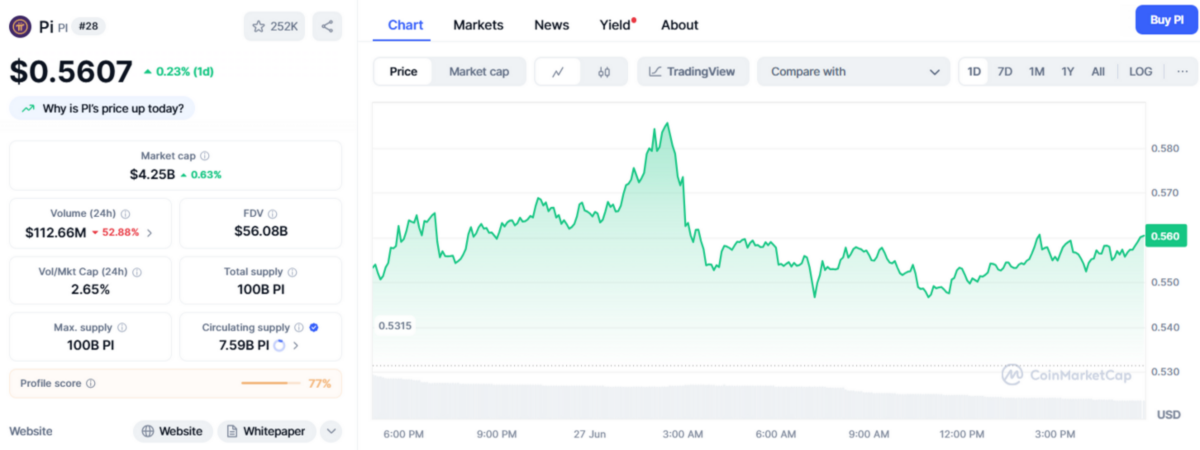This screenshot has width=1200, height=450.
Task: Click info icon next to Circulating supply
Action: [x=299, y=328]
